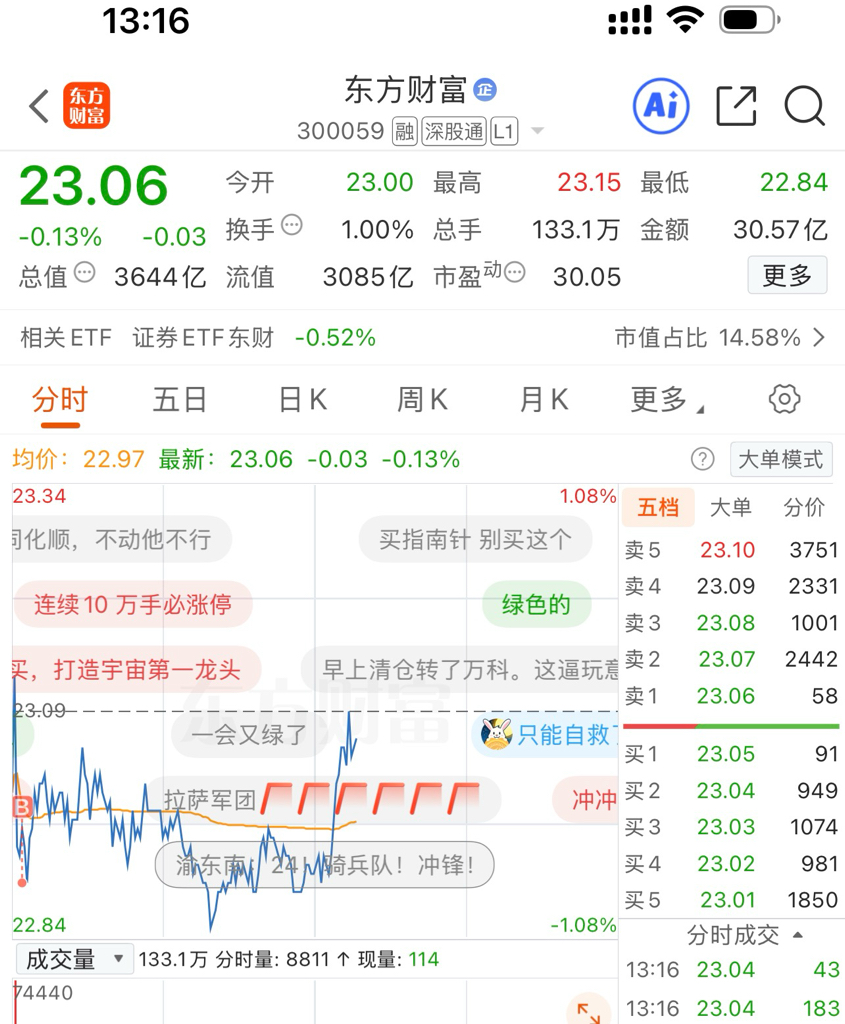Tap the 买5 price 23.01
This screenshot has height=1024, width=845.
coord(727,901)
